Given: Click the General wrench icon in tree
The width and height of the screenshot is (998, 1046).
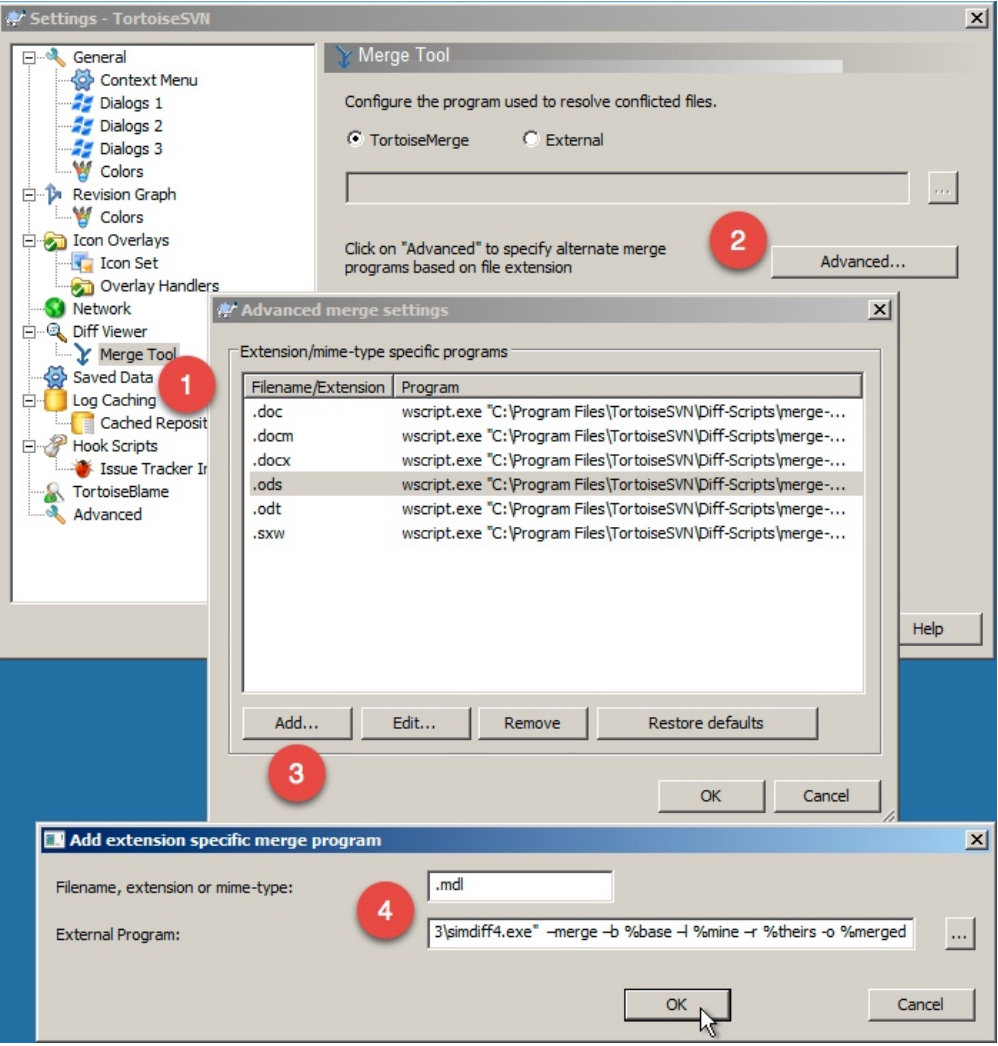Looking at the screenshot, I should 55,57.
